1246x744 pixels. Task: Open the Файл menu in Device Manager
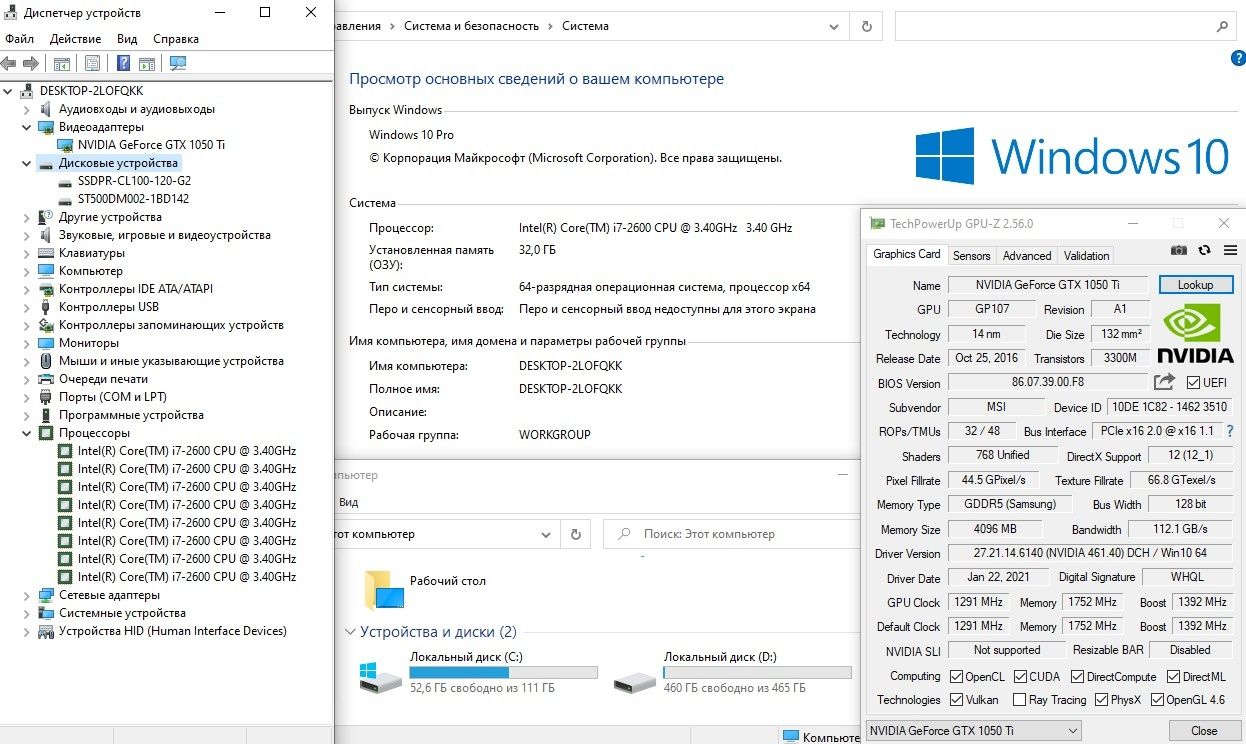[x=19, y=39]
